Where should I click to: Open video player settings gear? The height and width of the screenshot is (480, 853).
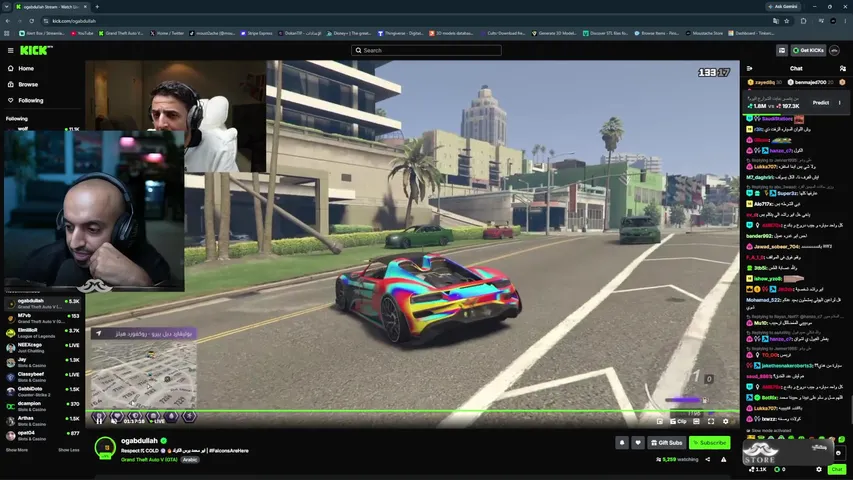tap(725, 421)
